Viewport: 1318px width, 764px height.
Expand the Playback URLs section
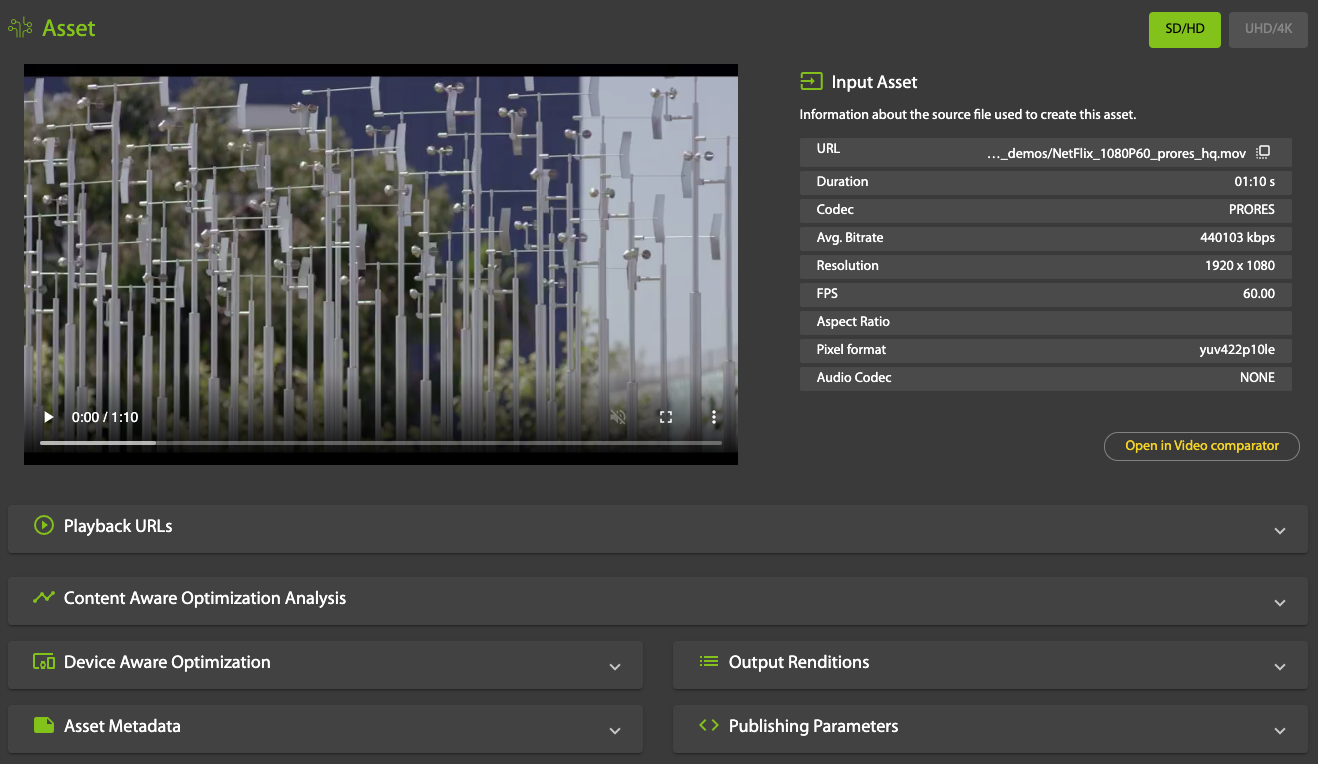click(1279, 530)
